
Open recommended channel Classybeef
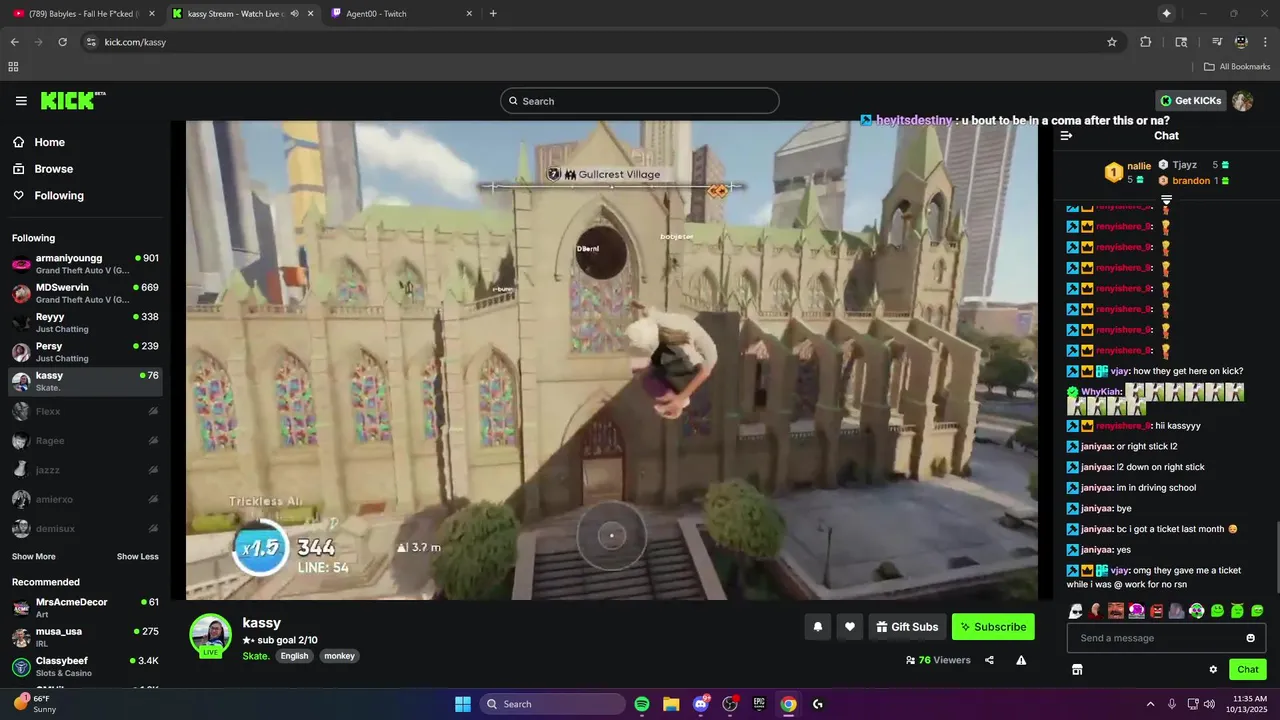85,667
